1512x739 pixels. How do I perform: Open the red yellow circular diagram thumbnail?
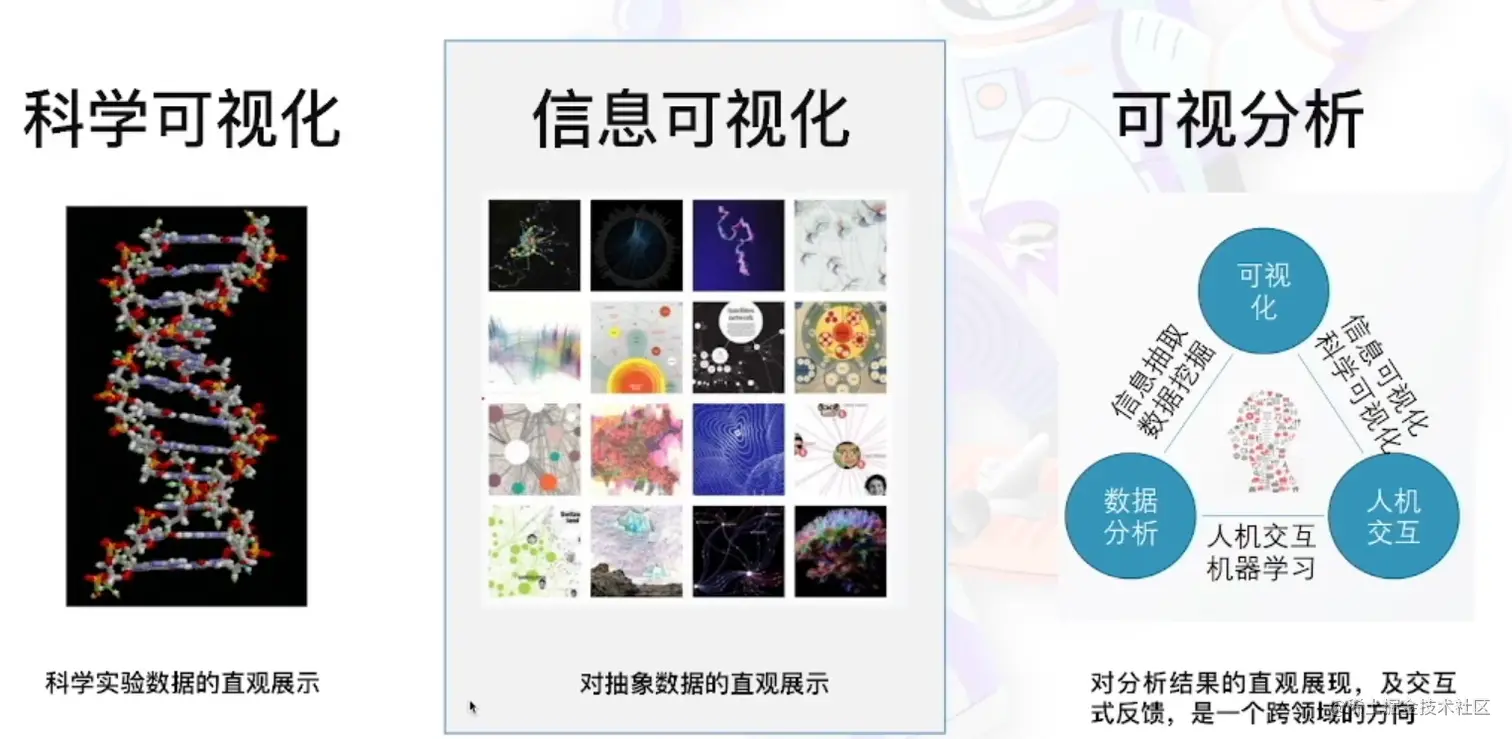(841, 347)
